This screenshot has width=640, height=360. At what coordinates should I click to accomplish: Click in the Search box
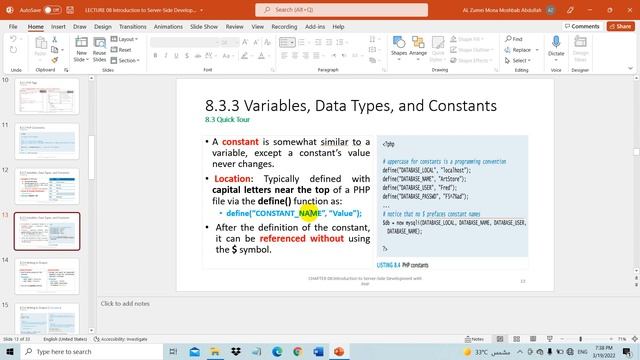click(x=342, y=10)
